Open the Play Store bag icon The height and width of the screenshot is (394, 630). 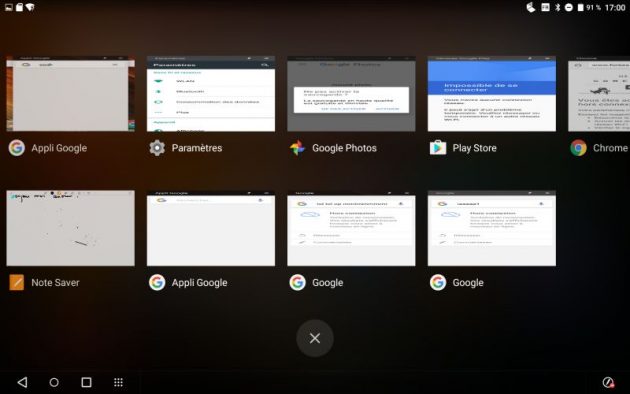pyautogui.click(x=438, y=148)
